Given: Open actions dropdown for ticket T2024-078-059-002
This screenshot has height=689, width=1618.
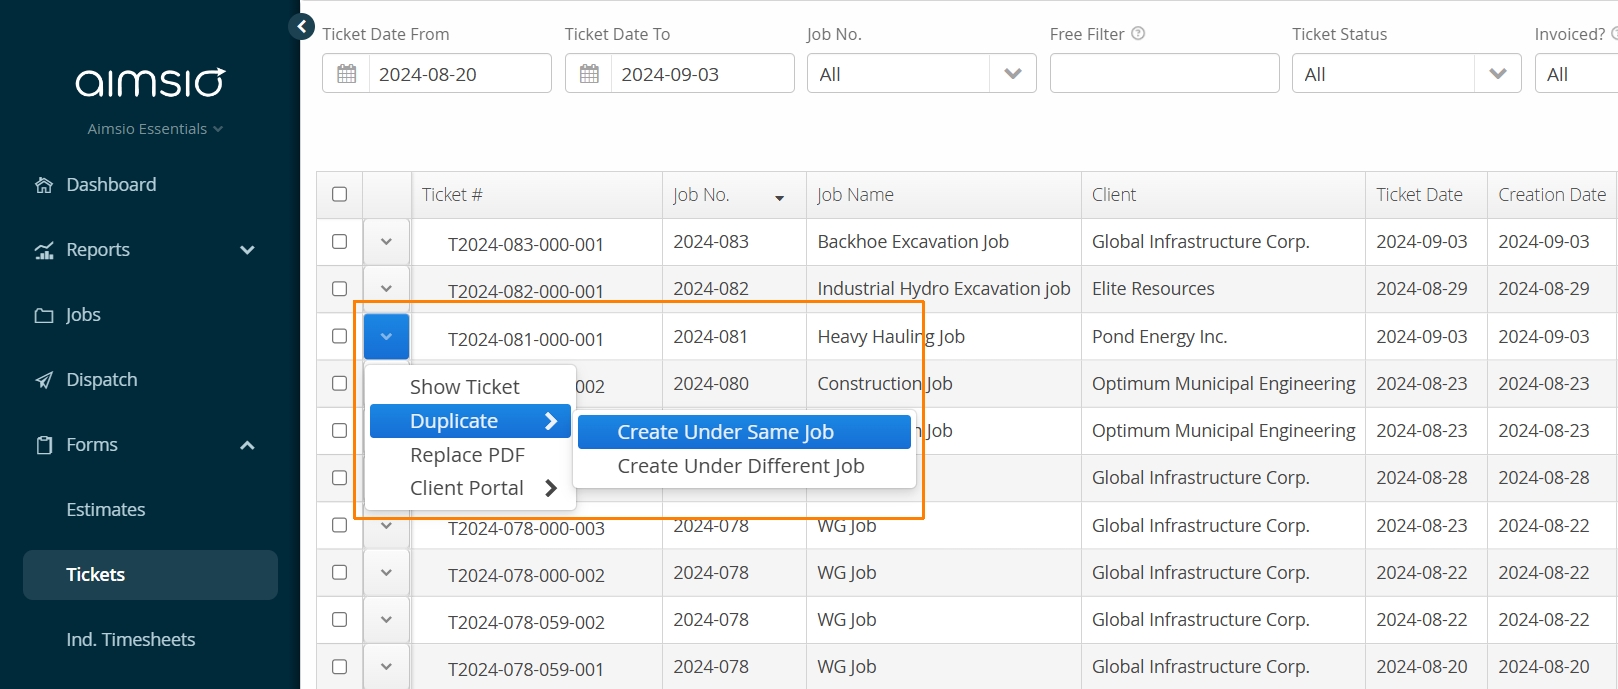Looking at the screenshot, I should pos(386,619).
